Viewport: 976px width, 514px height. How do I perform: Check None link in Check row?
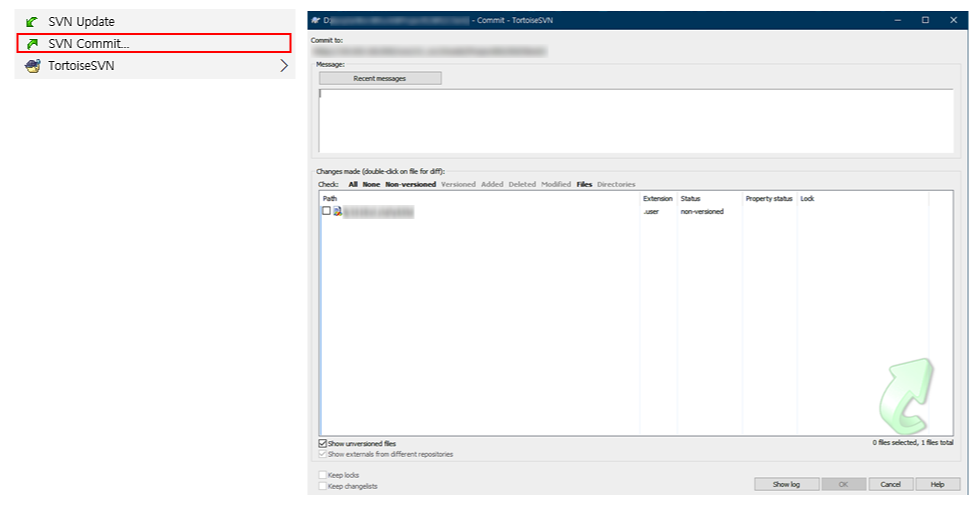pyautogui.click(x=371, y=184)
